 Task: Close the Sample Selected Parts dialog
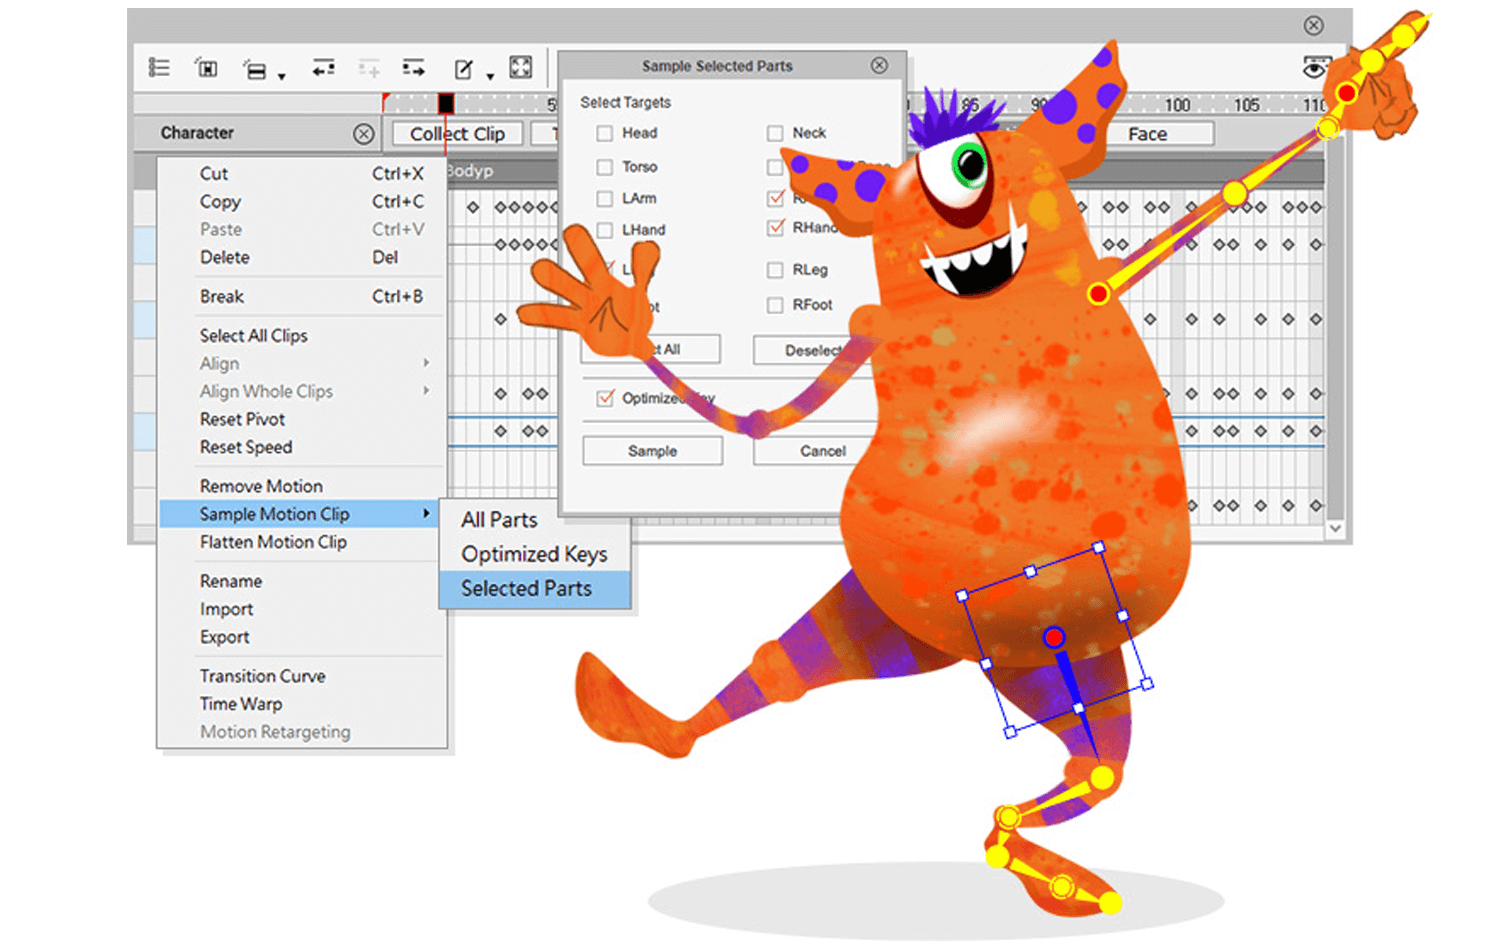click(x=879, y=65)
